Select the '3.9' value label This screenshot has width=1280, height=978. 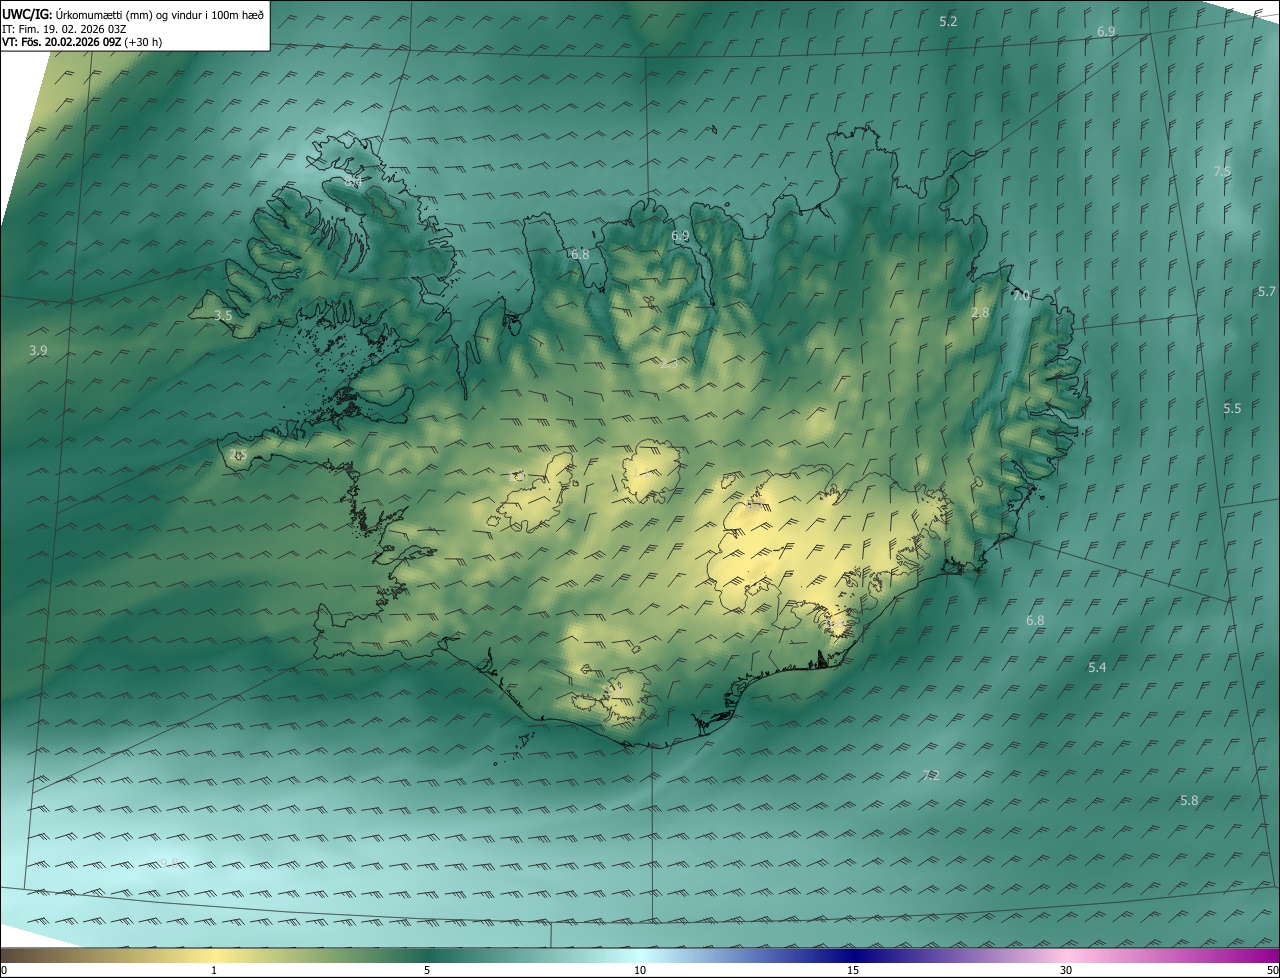(x=38, y=350)
